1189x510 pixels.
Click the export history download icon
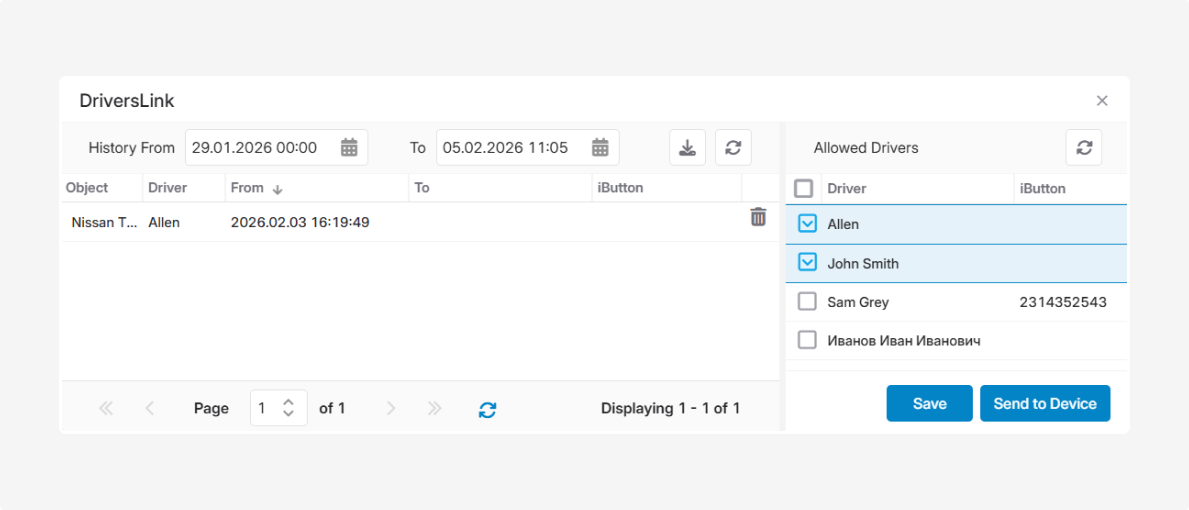(687, 148)
